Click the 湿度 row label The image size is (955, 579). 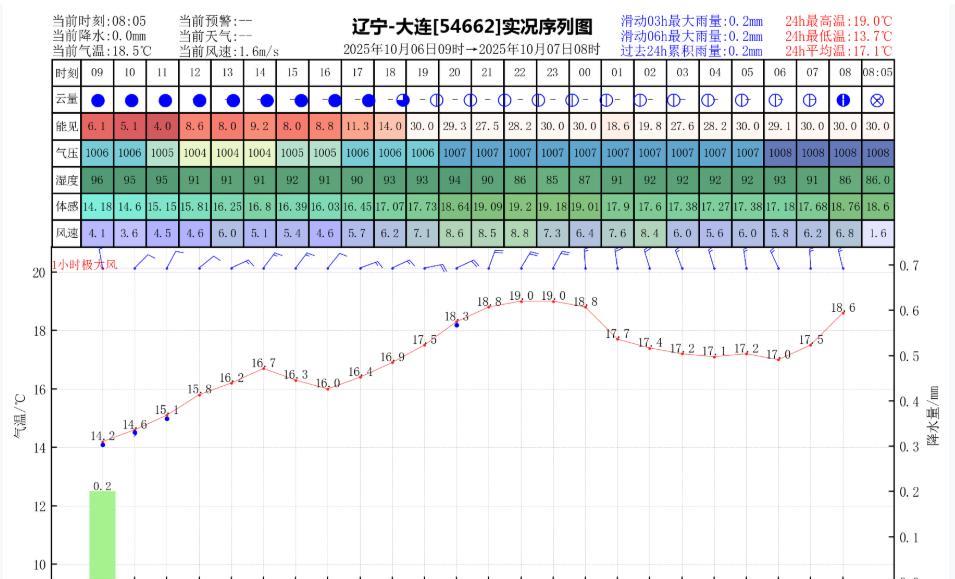point(66,180)
